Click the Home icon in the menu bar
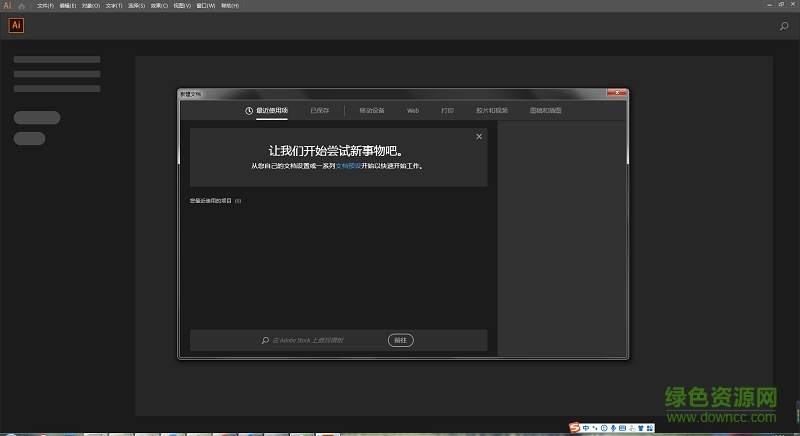This screenshot has width=800, height=436. pos(22,6)
